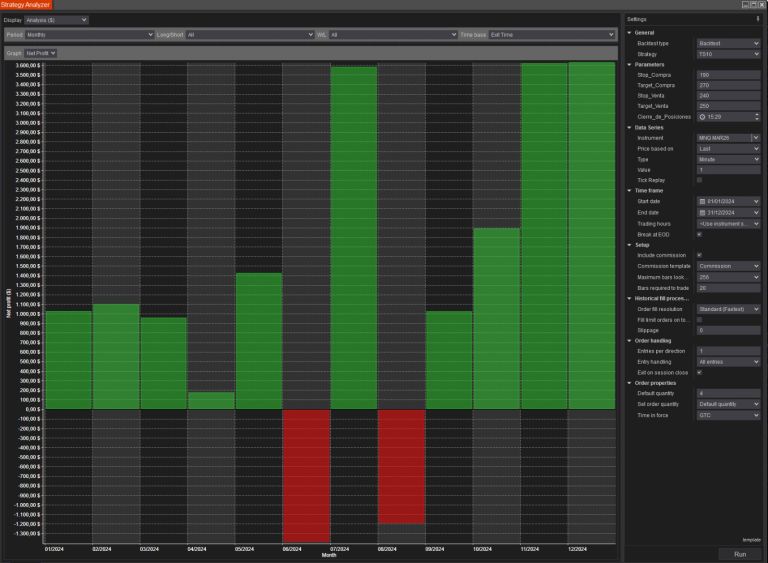Click the Stop_Compra value field
The width and height of the screenshot is (768, 563).
728,75
